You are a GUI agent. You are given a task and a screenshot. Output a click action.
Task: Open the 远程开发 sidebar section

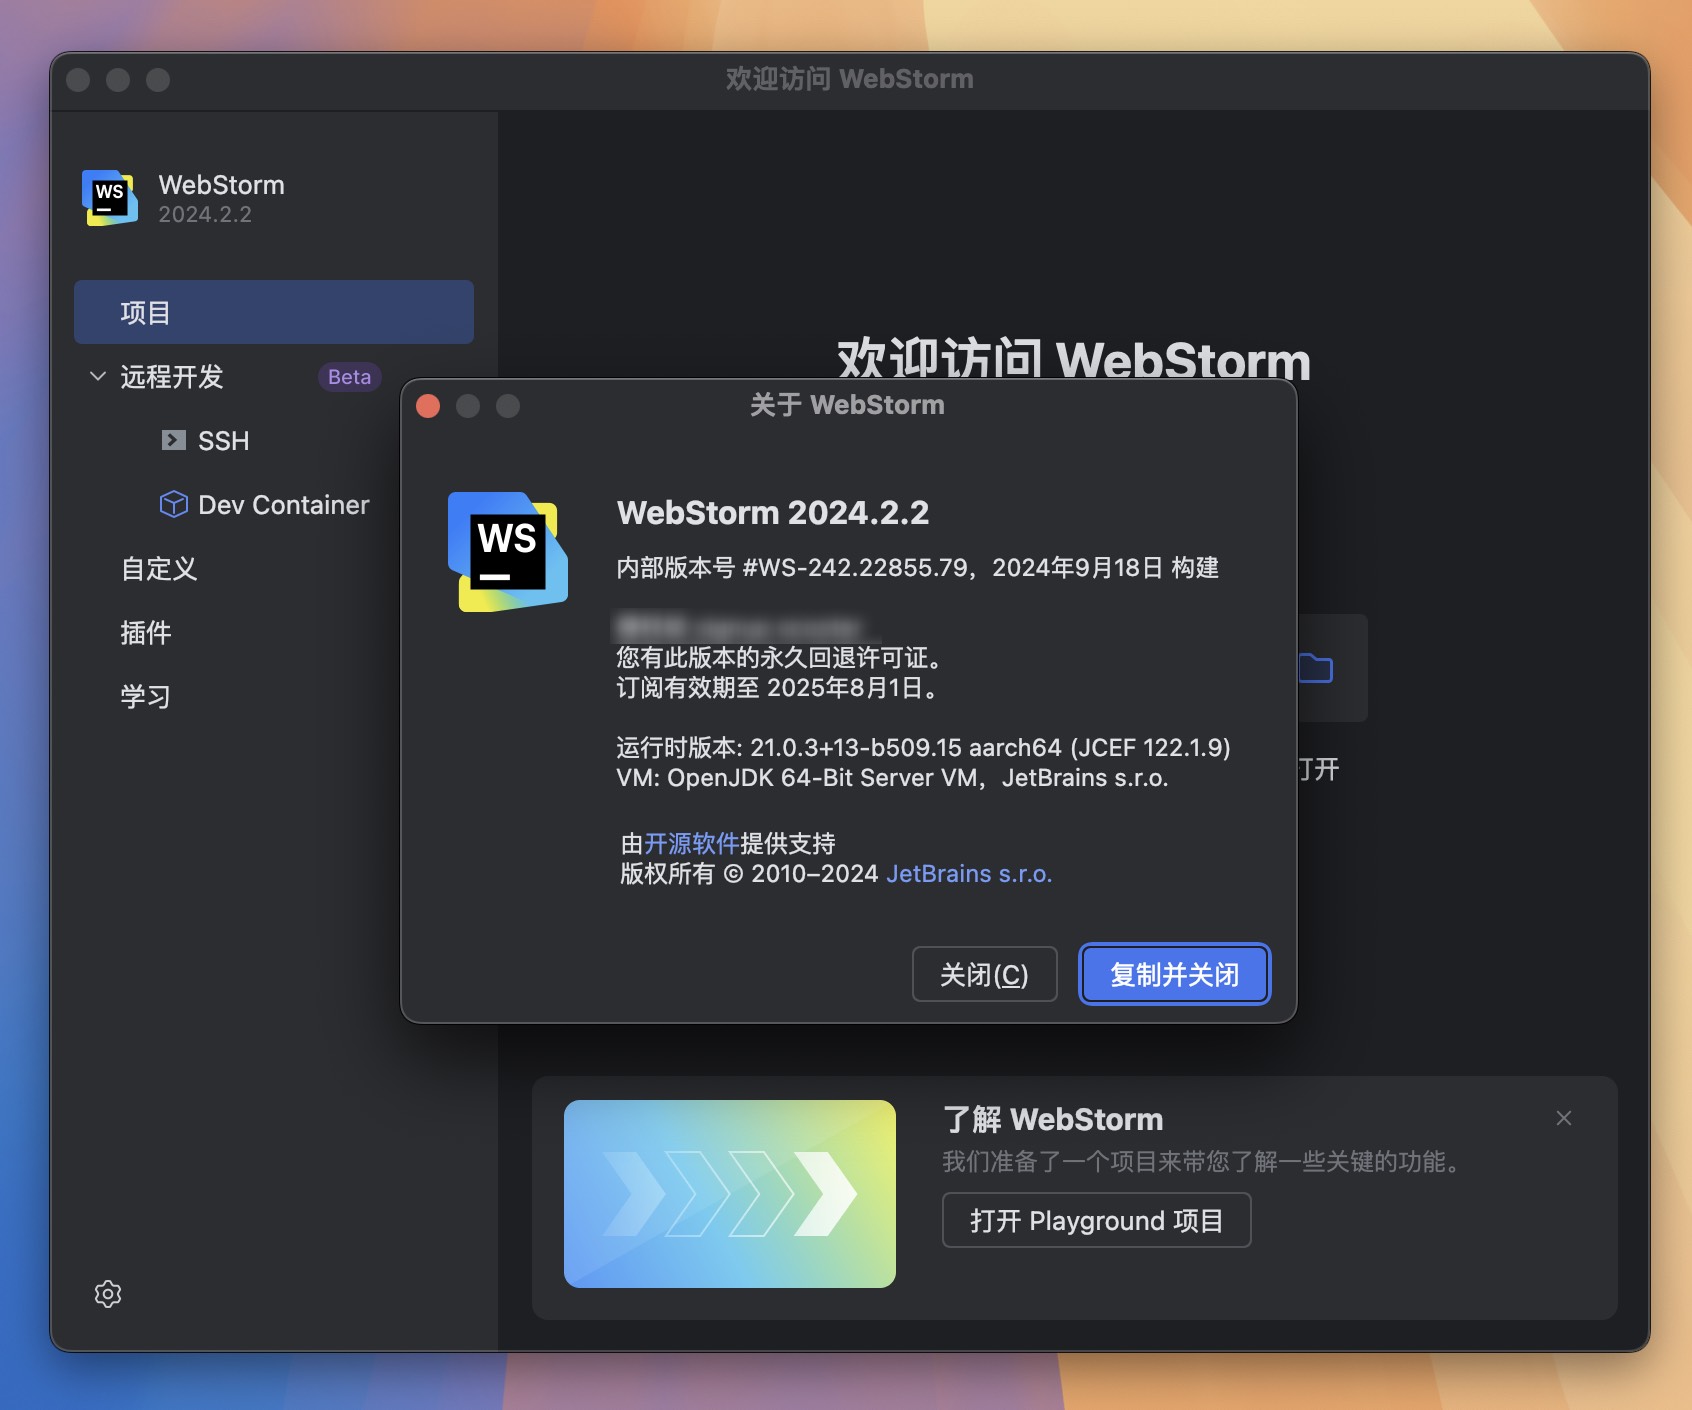coord(172,376)
